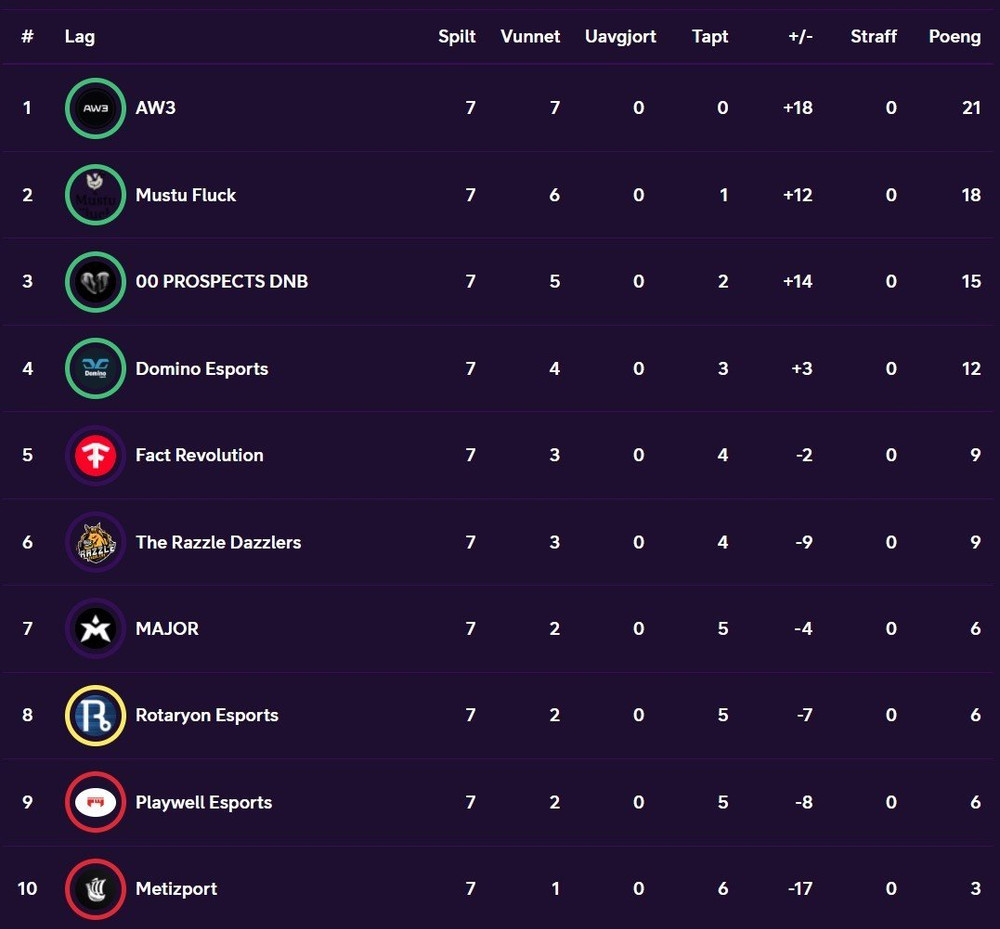Sort by the Poeng column header
The image size is (1000, 929).
(x=954, y=36)
